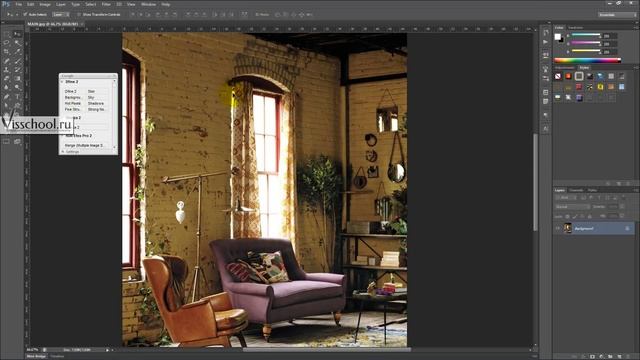Select the Move tool

tap(17, 35)
